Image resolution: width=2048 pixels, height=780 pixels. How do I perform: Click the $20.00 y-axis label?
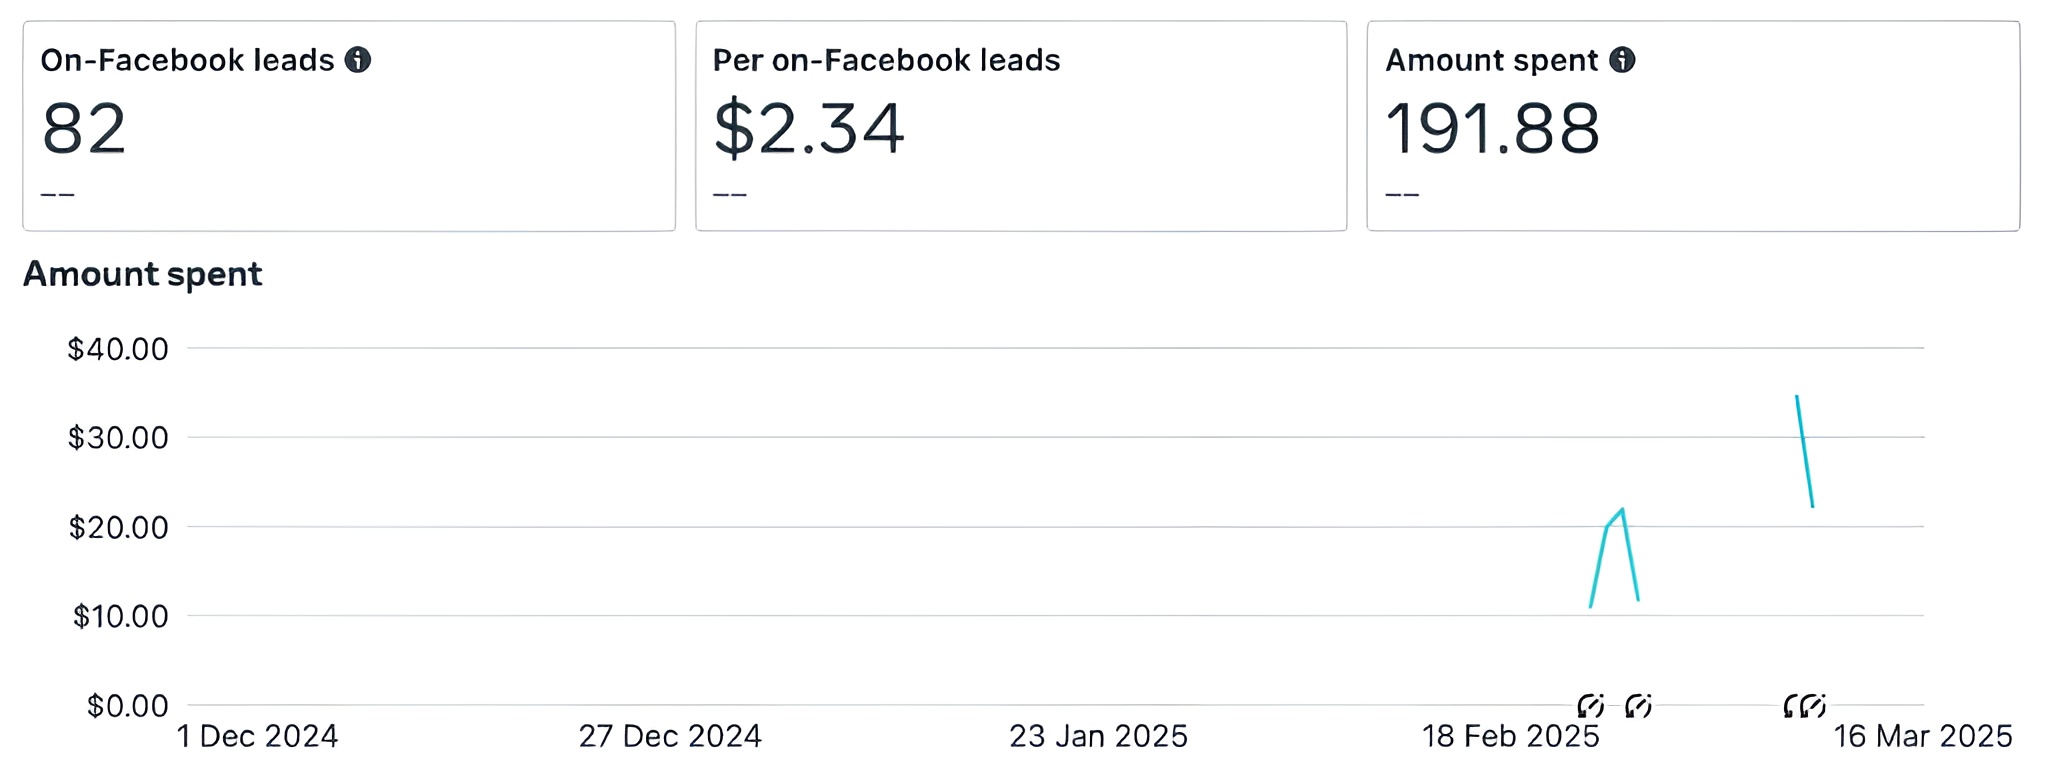(x=118, y=527)
